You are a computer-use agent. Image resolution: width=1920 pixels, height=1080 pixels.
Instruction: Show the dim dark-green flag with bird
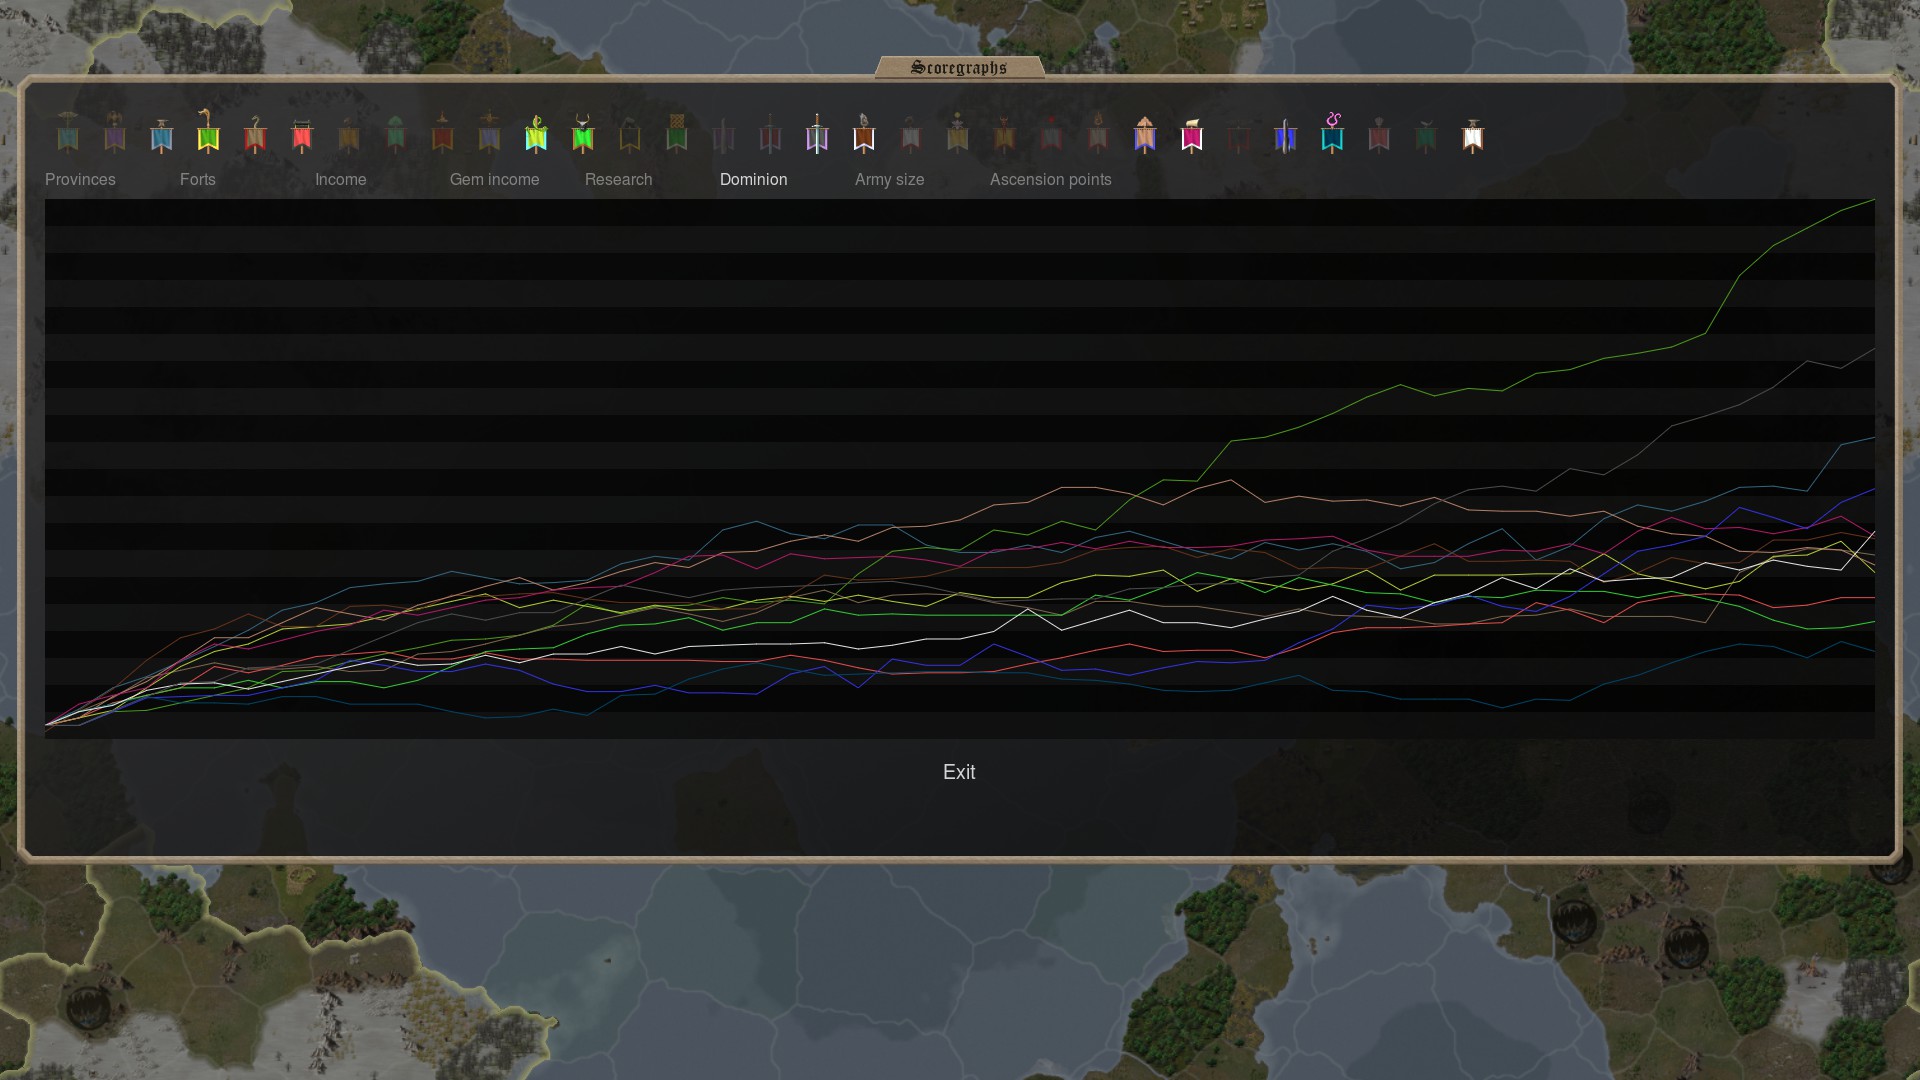click(1426, 135)
